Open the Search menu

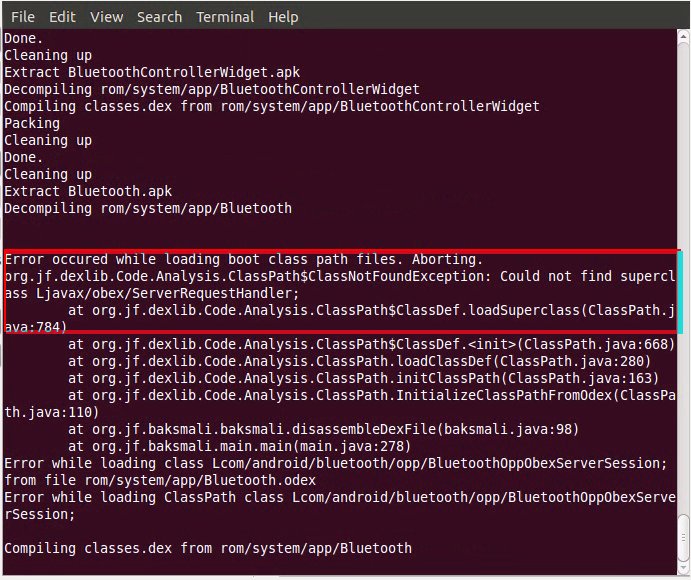[159, 17]
